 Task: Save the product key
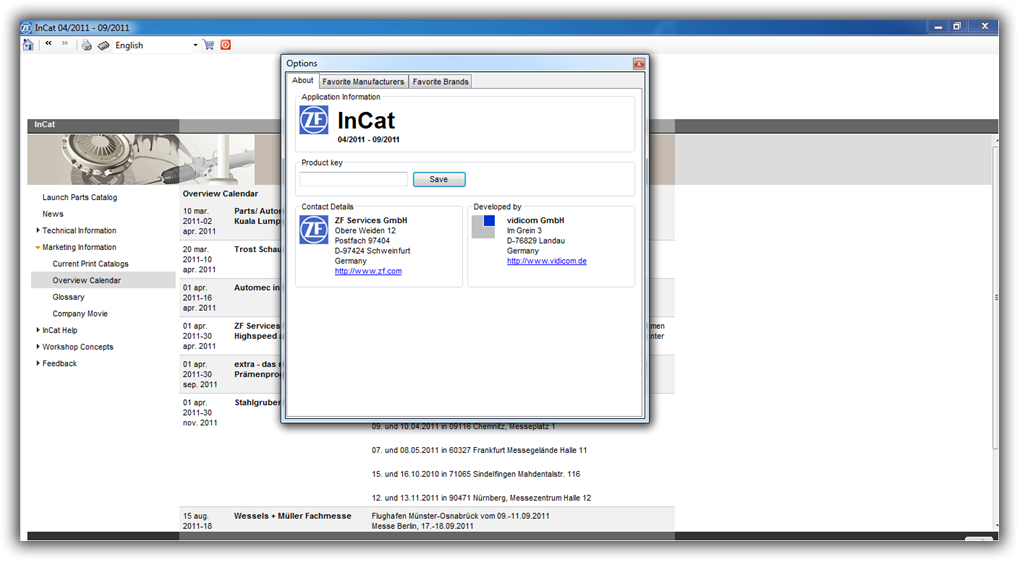[439, 180]
